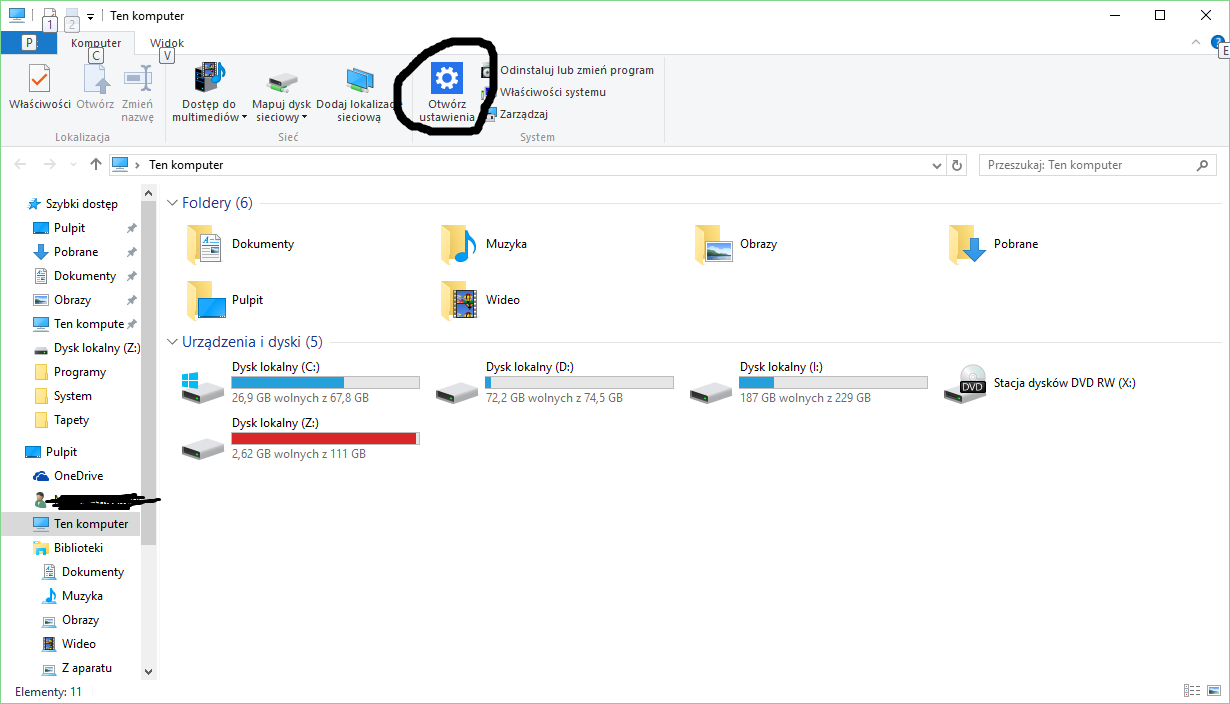This screenshot has height=704, width=1230.
Task: Click the search magnifier icon
Action: click(x=1202, y=165)
